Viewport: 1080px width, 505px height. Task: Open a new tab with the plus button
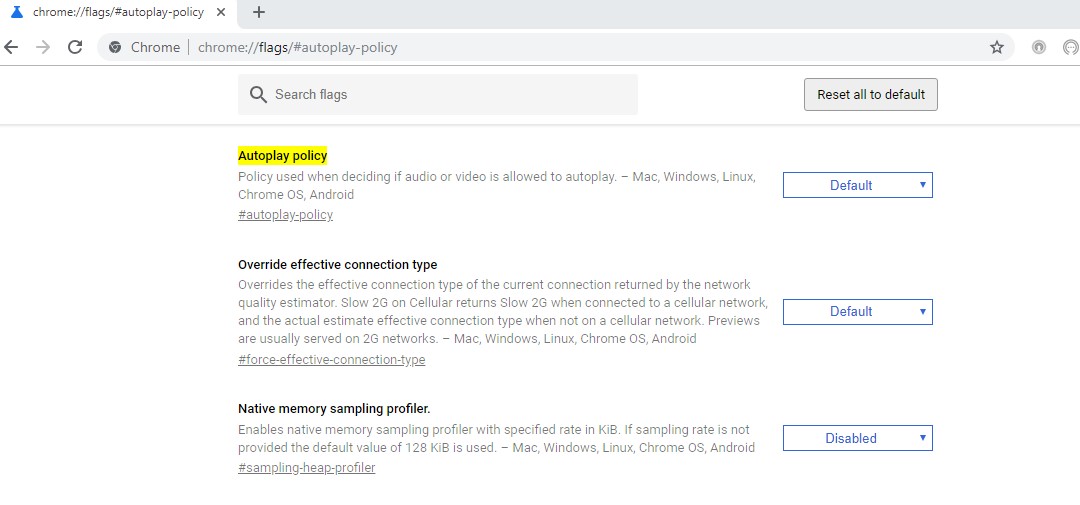[259, 12]
